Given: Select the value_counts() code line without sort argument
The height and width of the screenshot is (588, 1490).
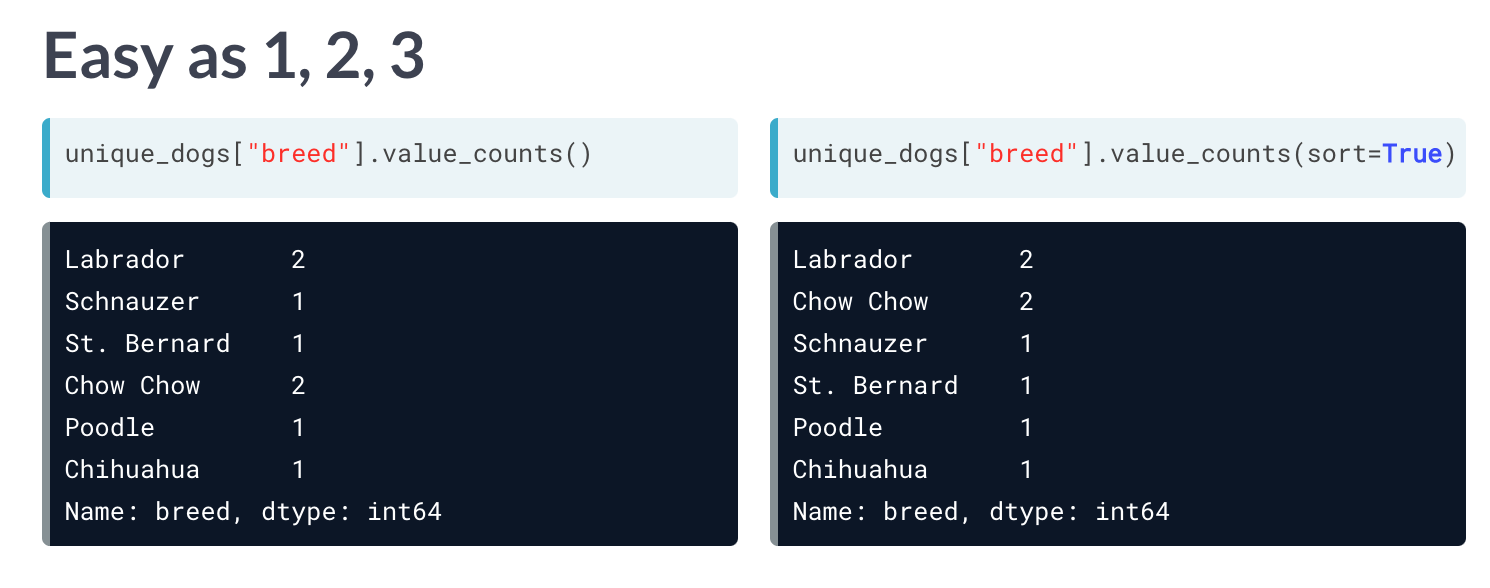Looking at the screenshot, I should coord(328,154).
